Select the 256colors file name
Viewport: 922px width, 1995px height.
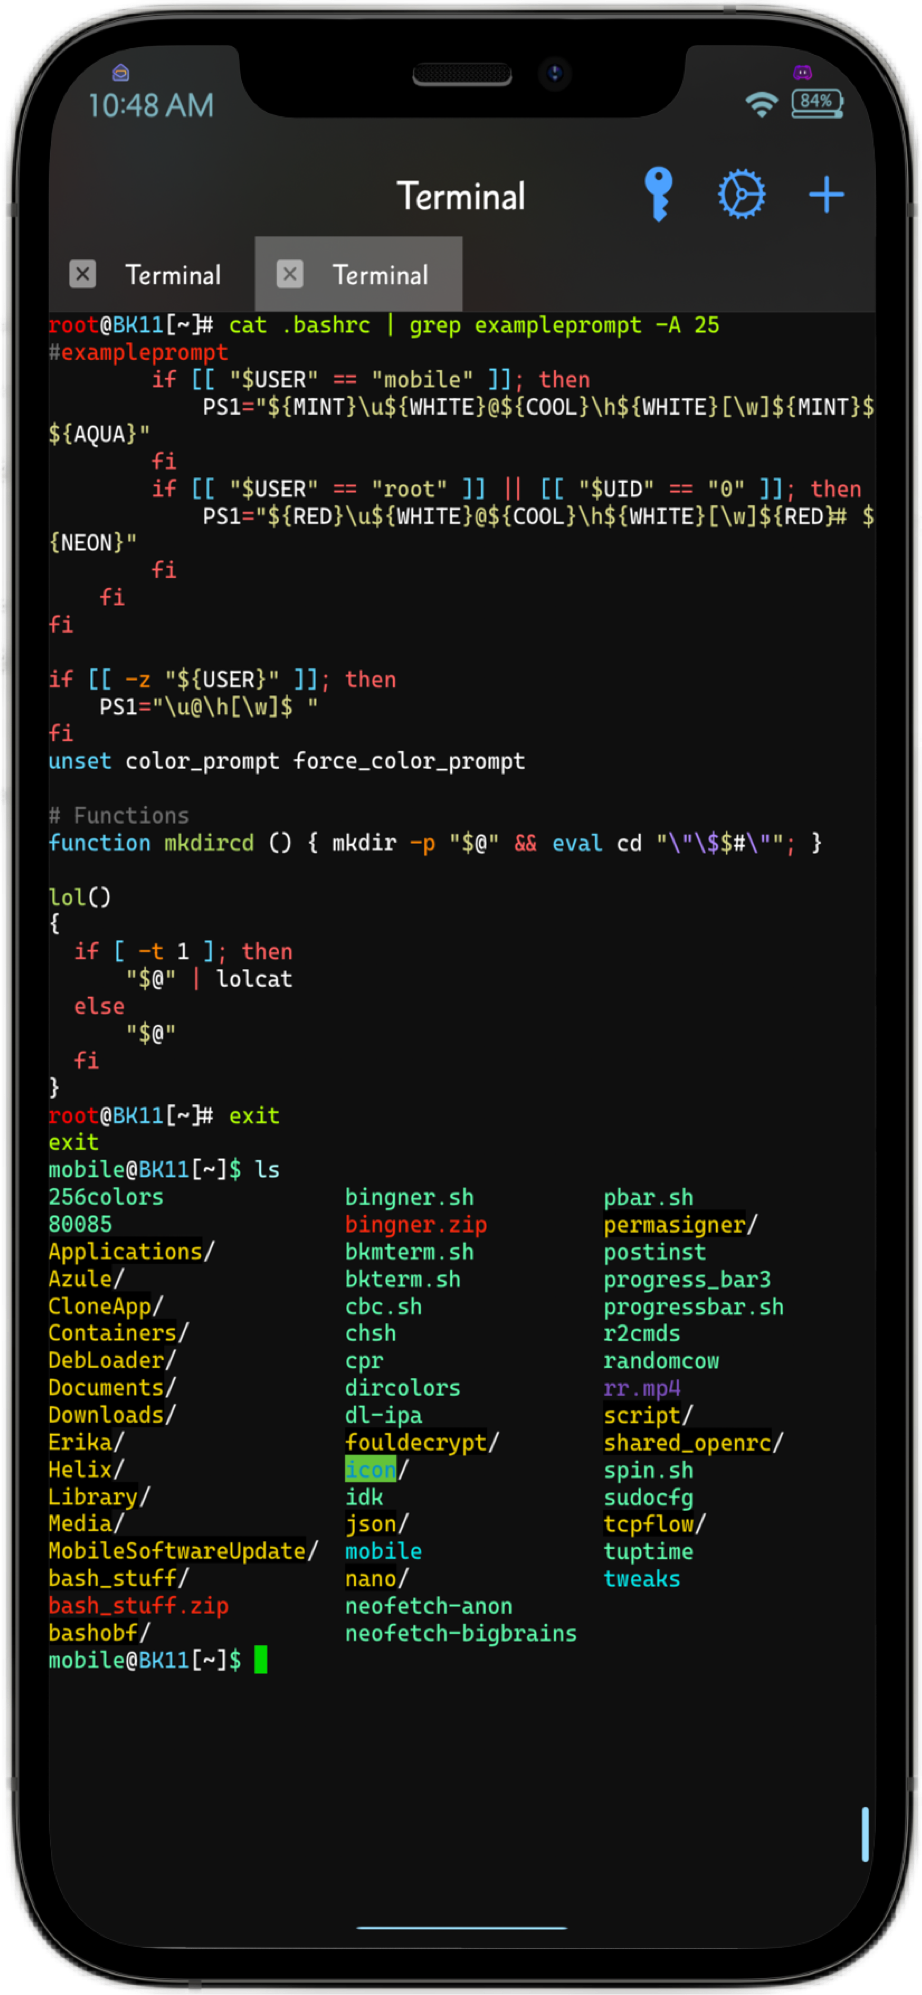[106, 1197]
